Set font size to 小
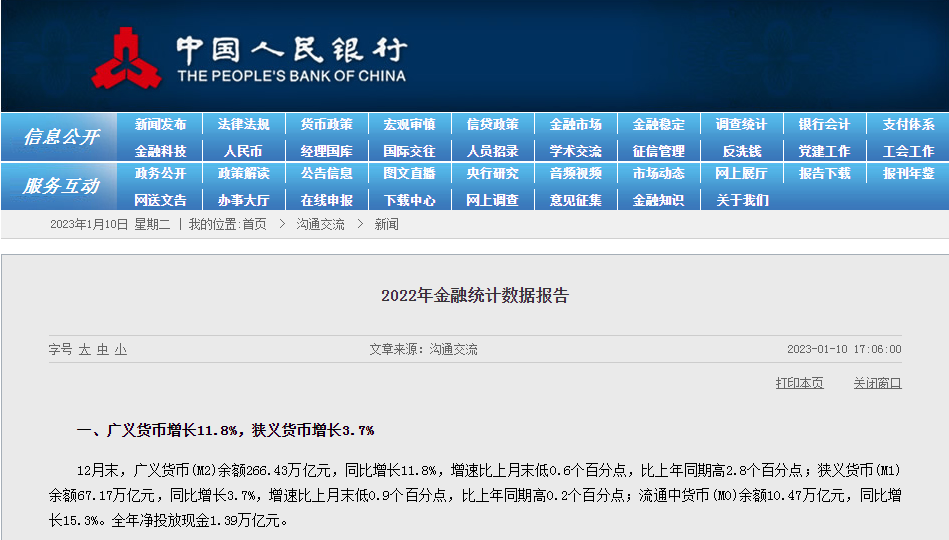The height and width of the screenshot is (540, 949). [121, 350]
